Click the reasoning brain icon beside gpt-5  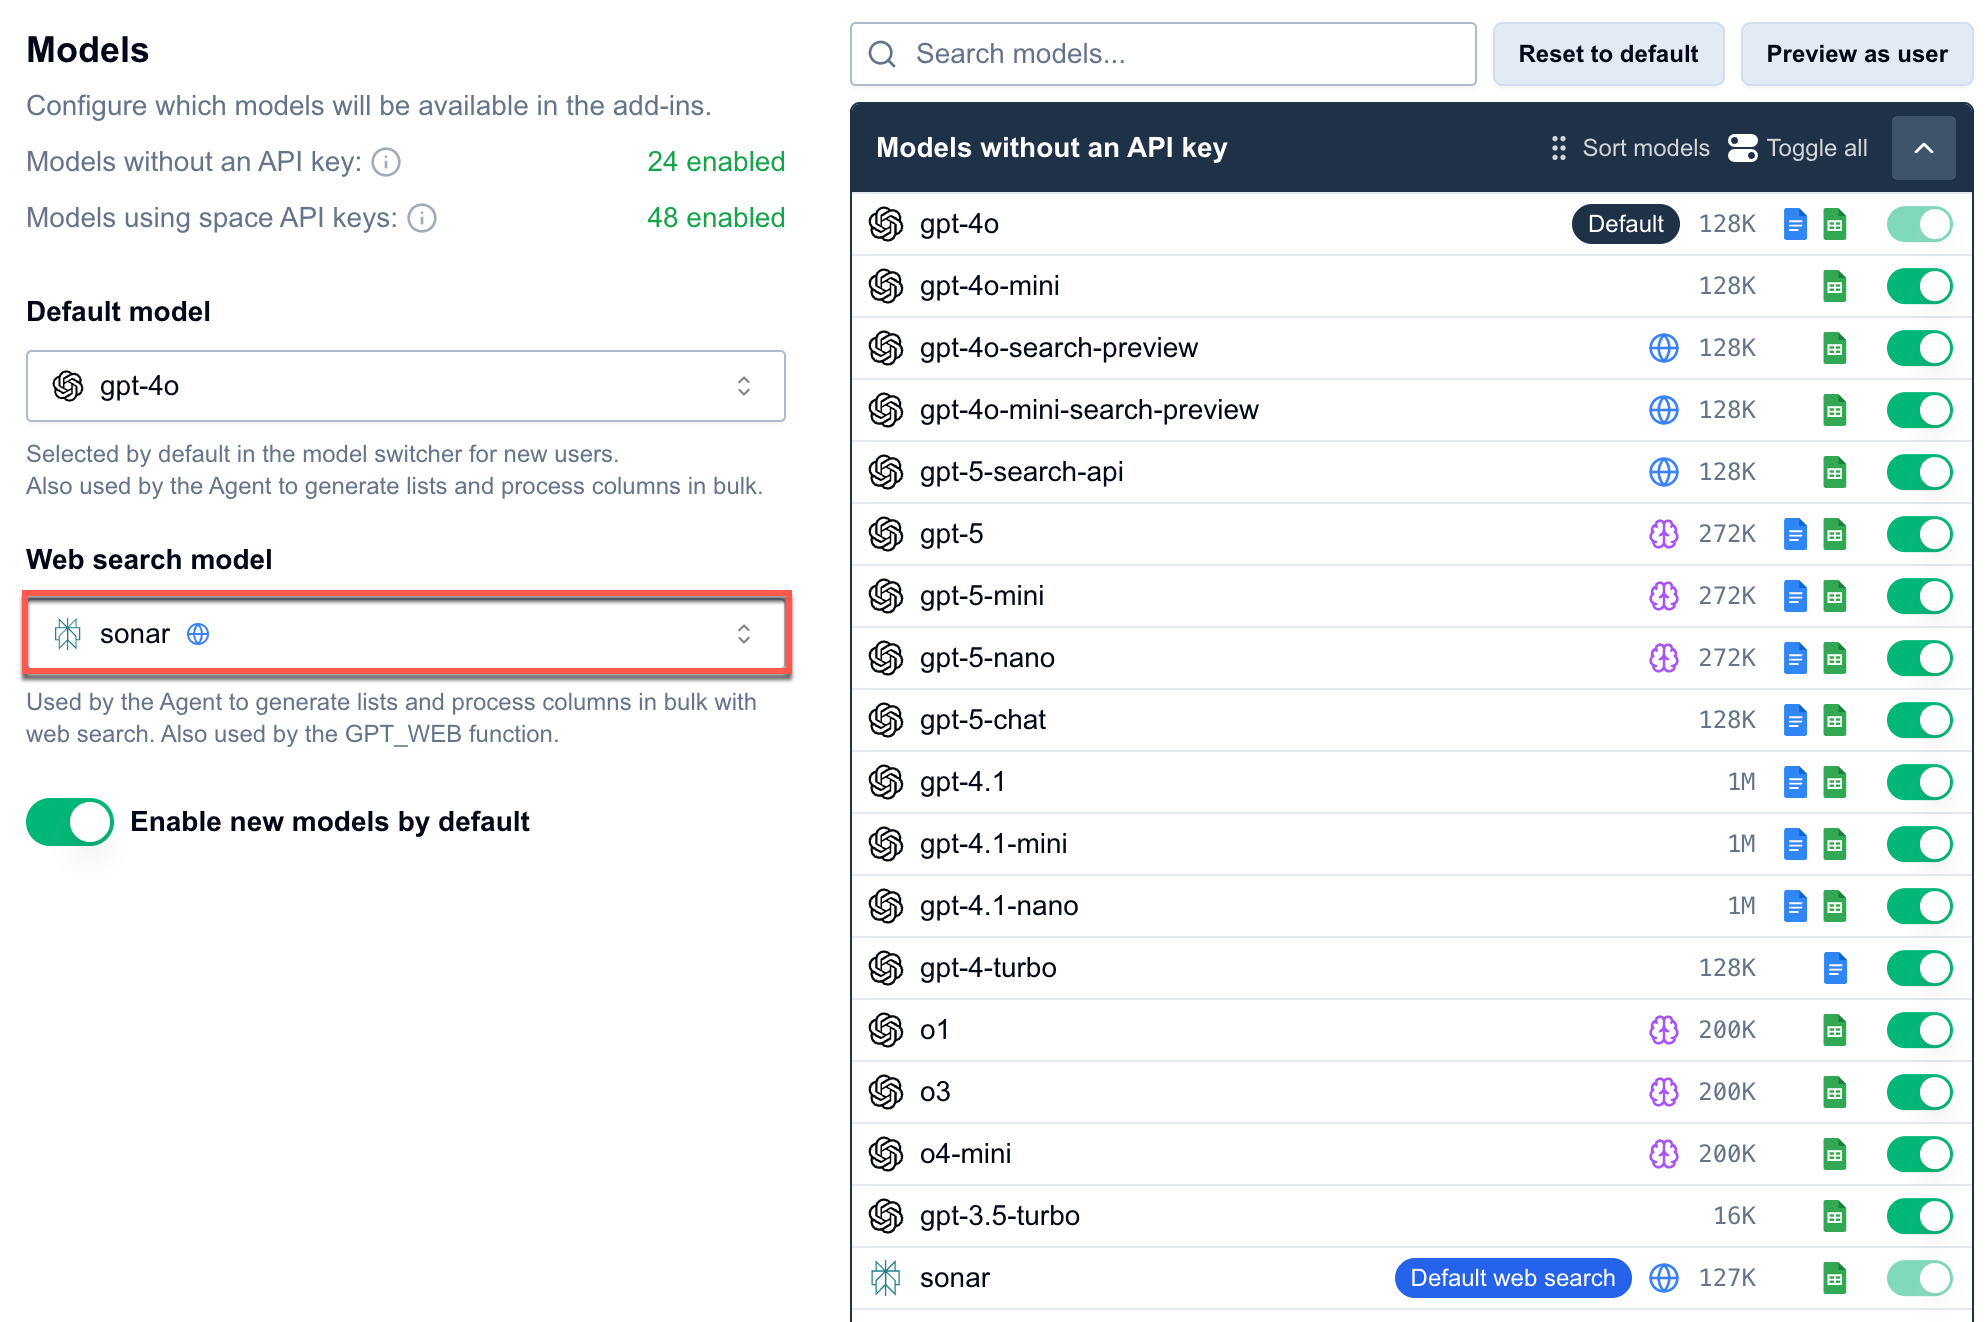(1663, 534)
